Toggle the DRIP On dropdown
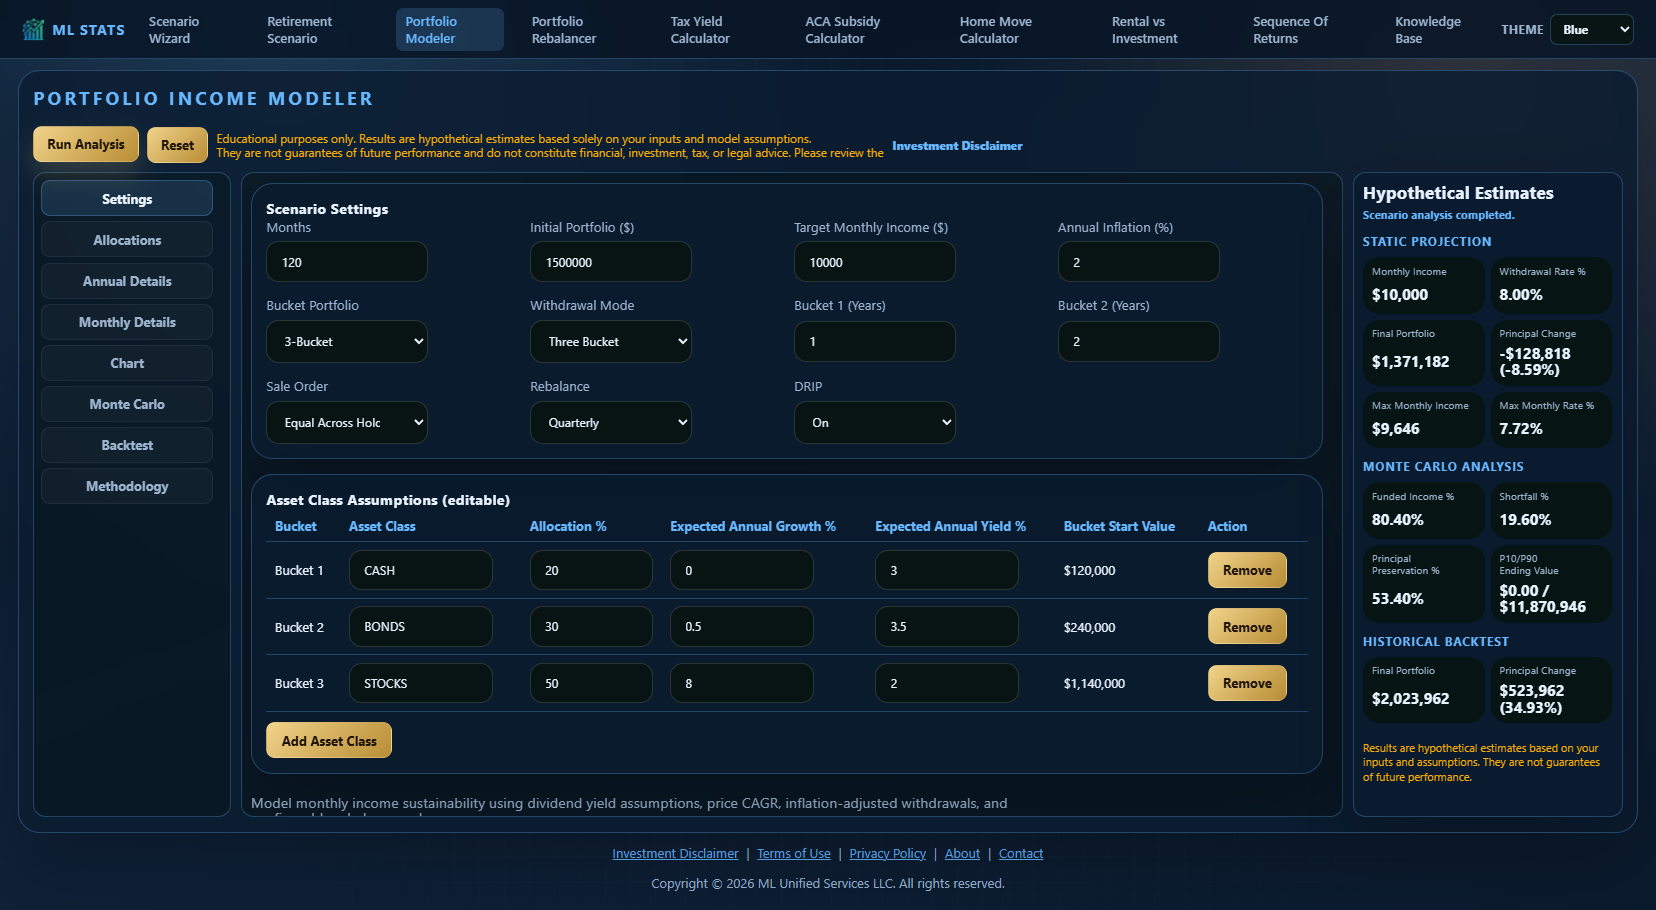 coord(875,423)
